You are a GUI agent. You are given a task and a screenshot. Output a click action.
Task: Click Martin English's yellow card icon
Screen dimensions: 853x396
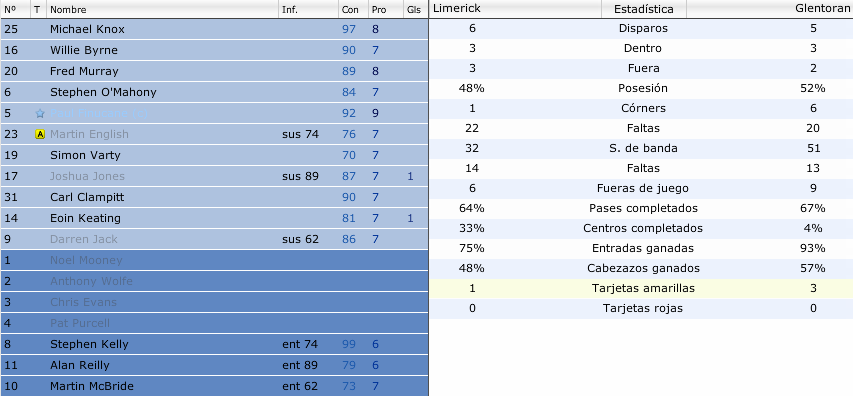click(40, 134)
